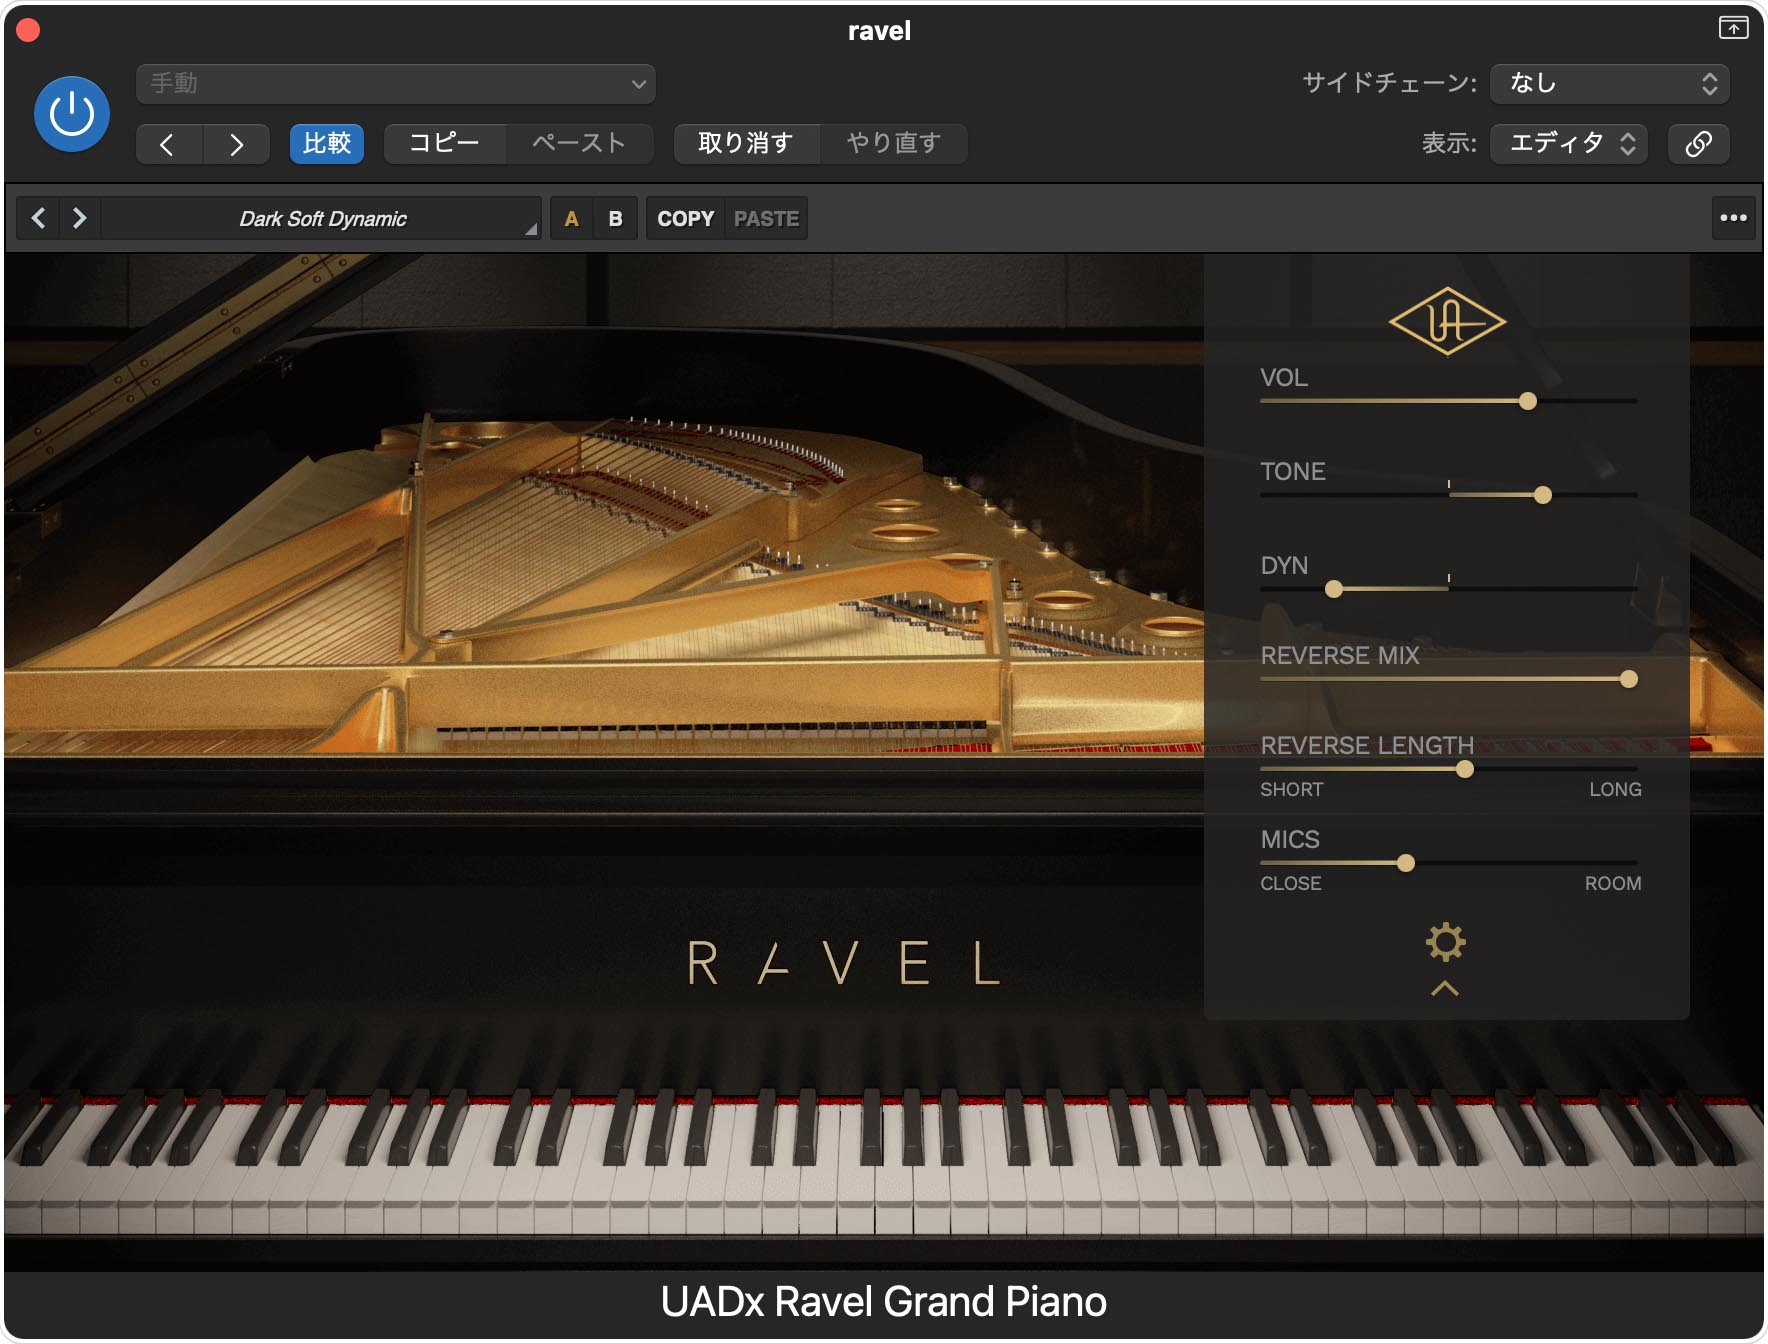
Task: Open settings via the gear icon
Action: click(x=1446, y=942)
